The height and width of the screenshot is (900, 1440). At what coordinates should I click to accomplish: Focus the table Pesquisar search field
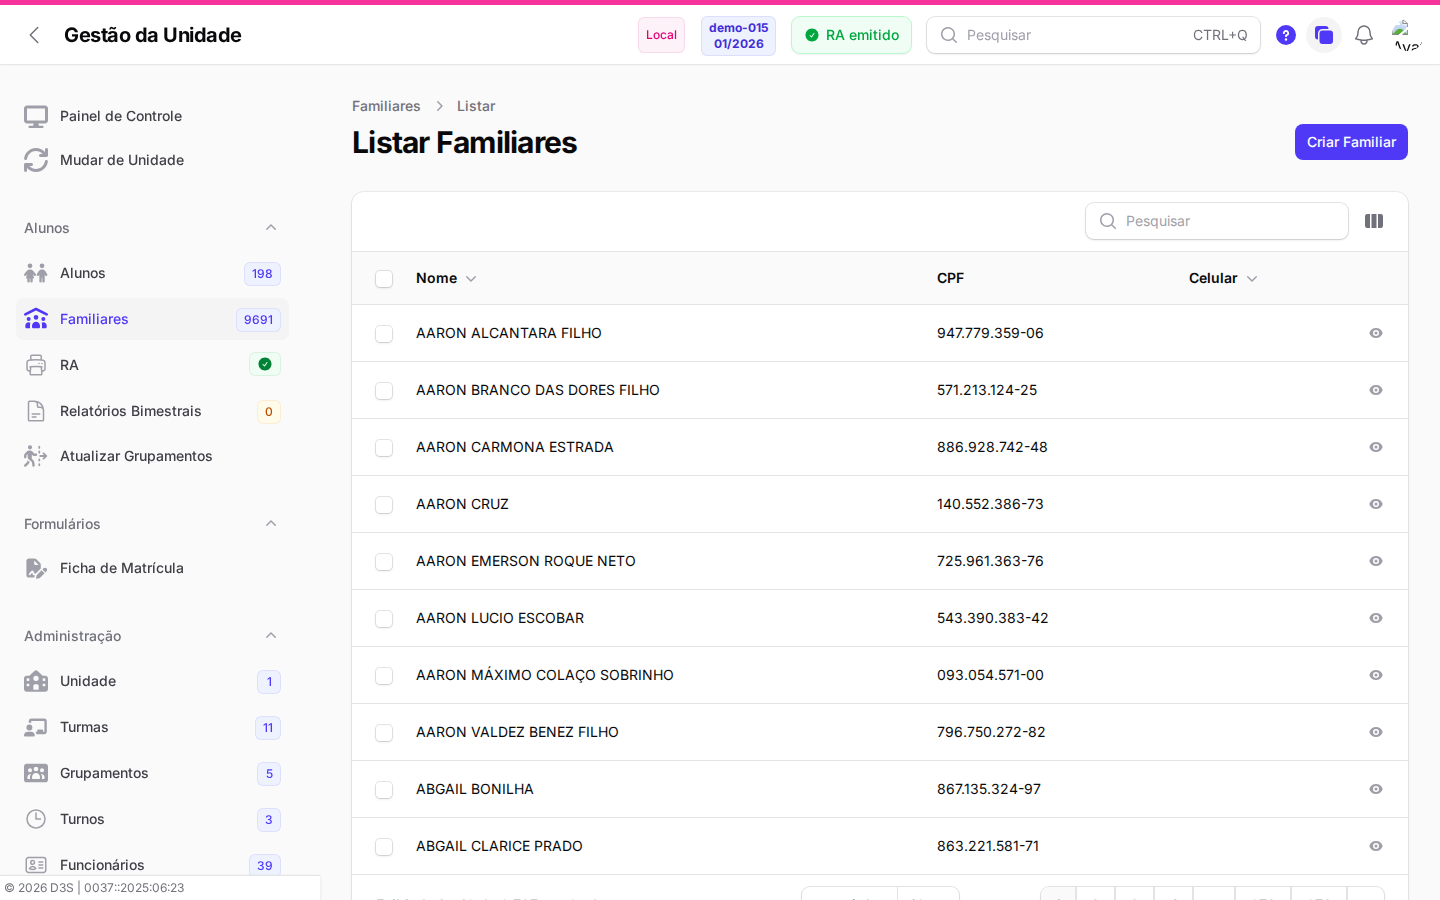(x=1217, y=221)
